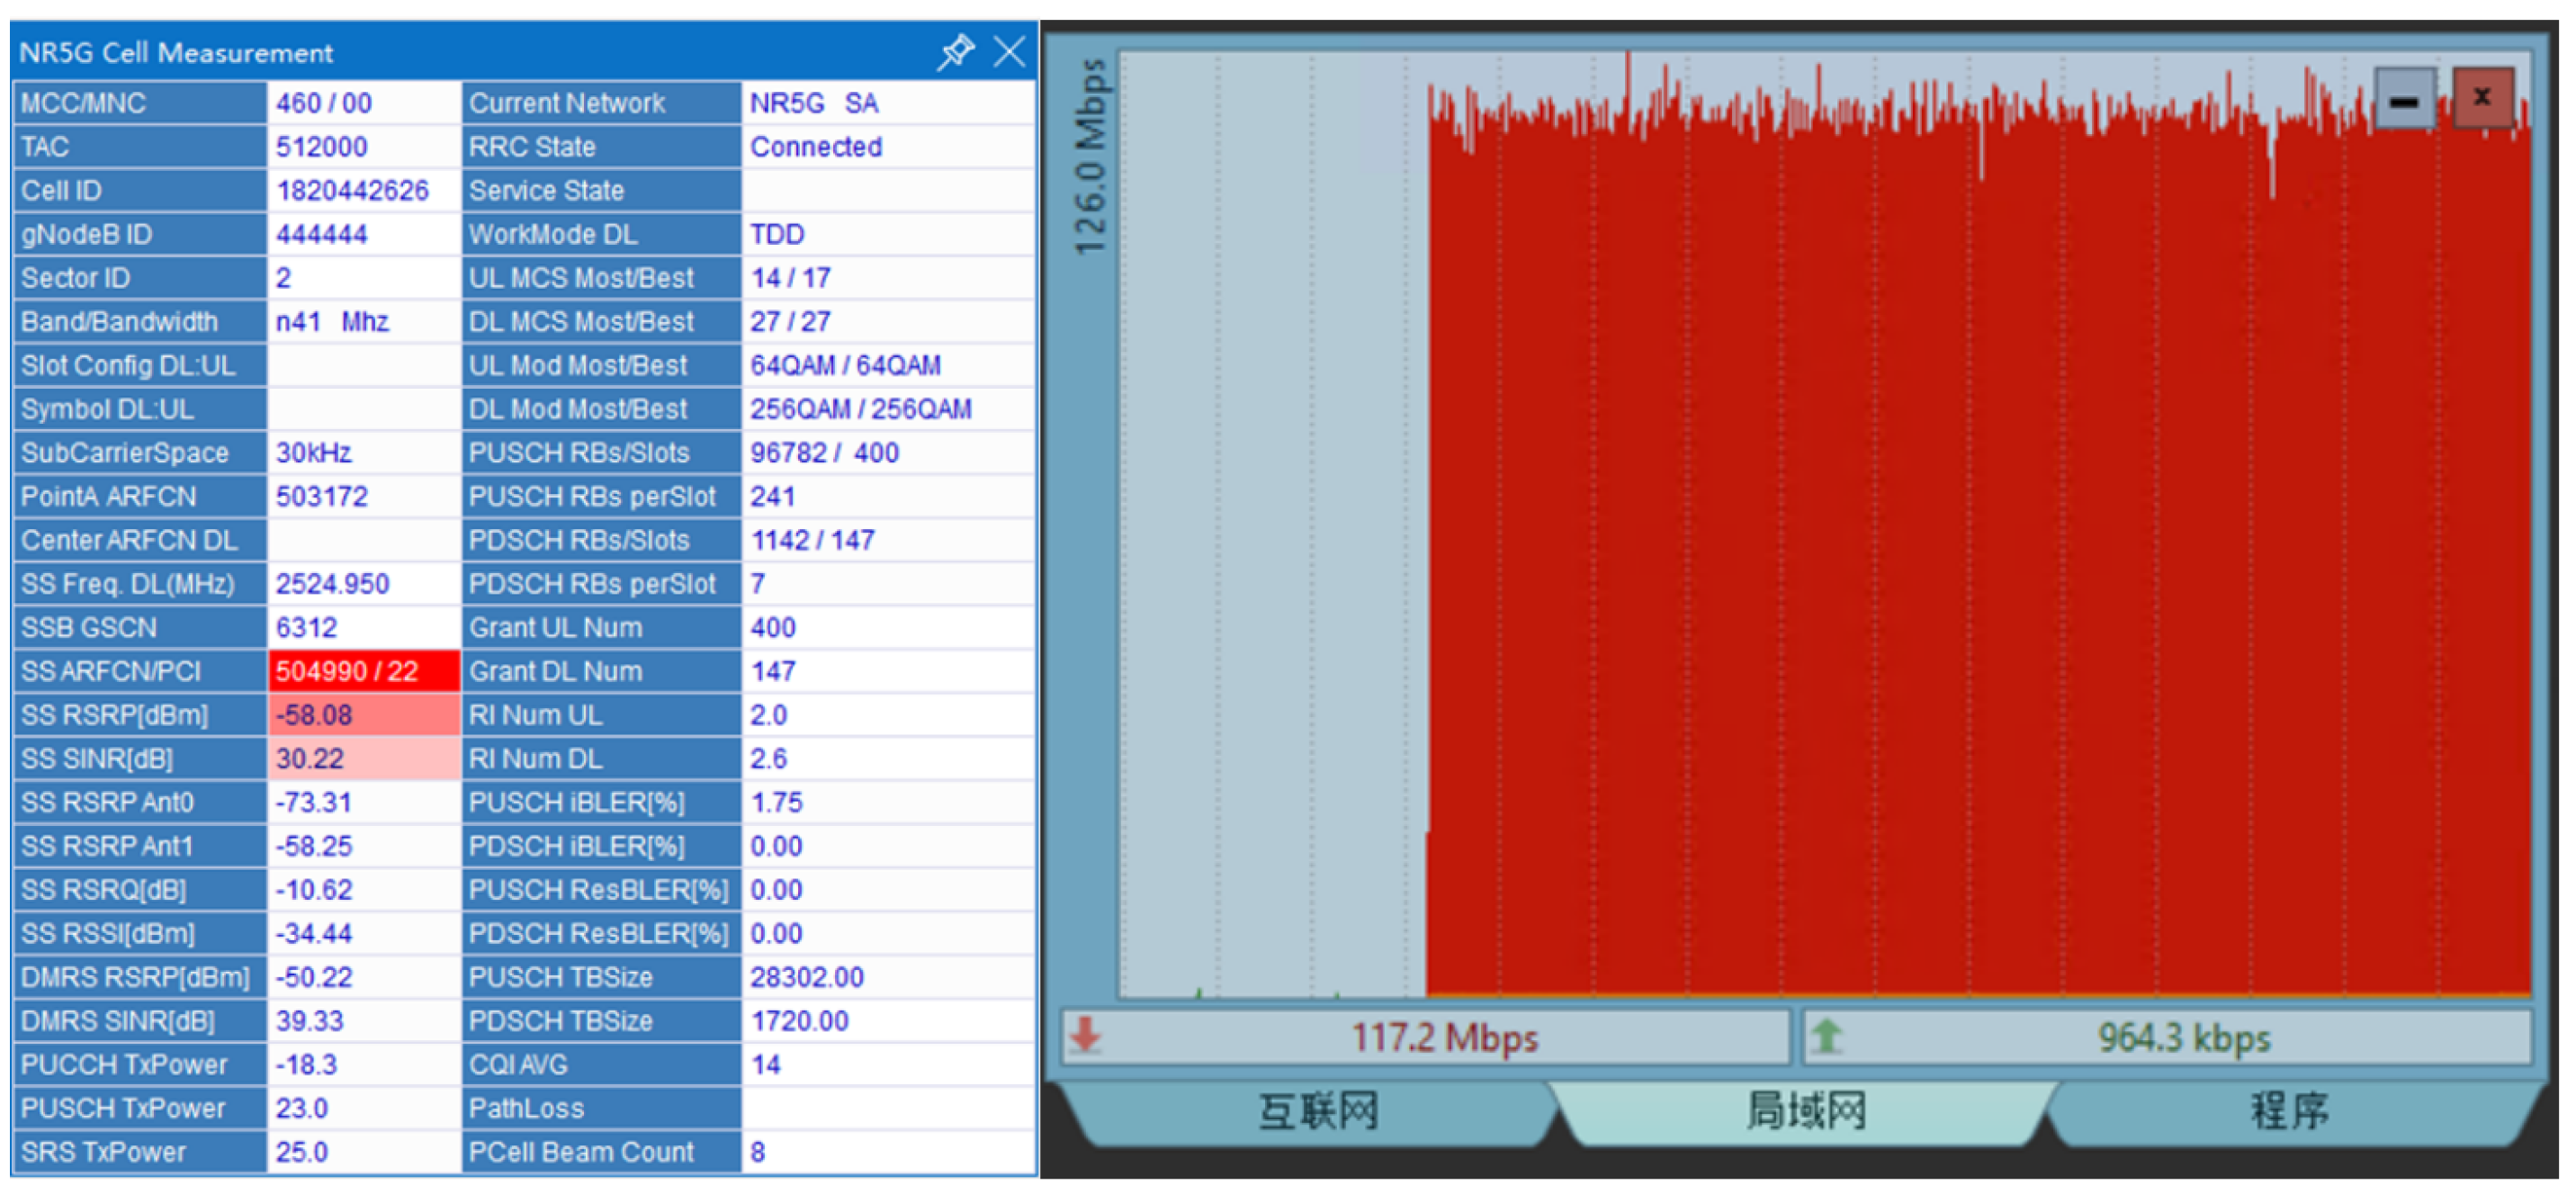
Task: Select the SS ARFCN/PCI value 504990 / 22
Action: click(x=347, y=671)
